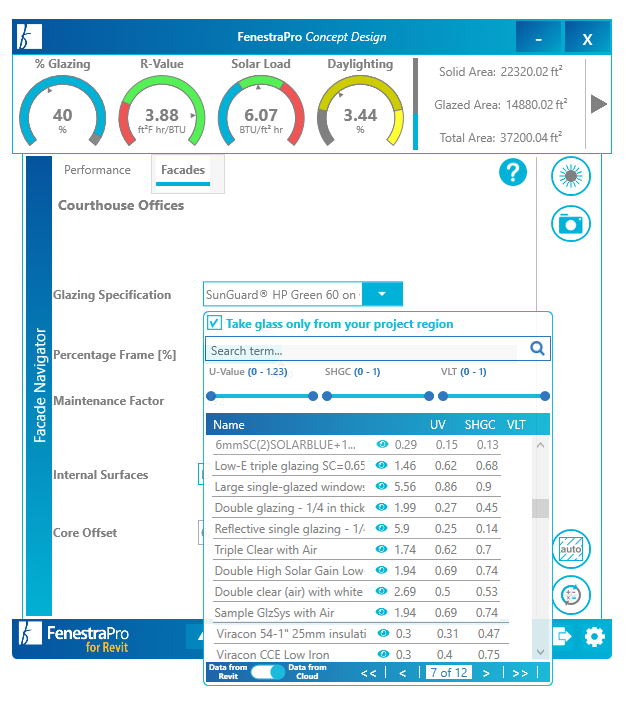Select Low-E triple glazing SC=0.65 row

click(x=356, y=465)
